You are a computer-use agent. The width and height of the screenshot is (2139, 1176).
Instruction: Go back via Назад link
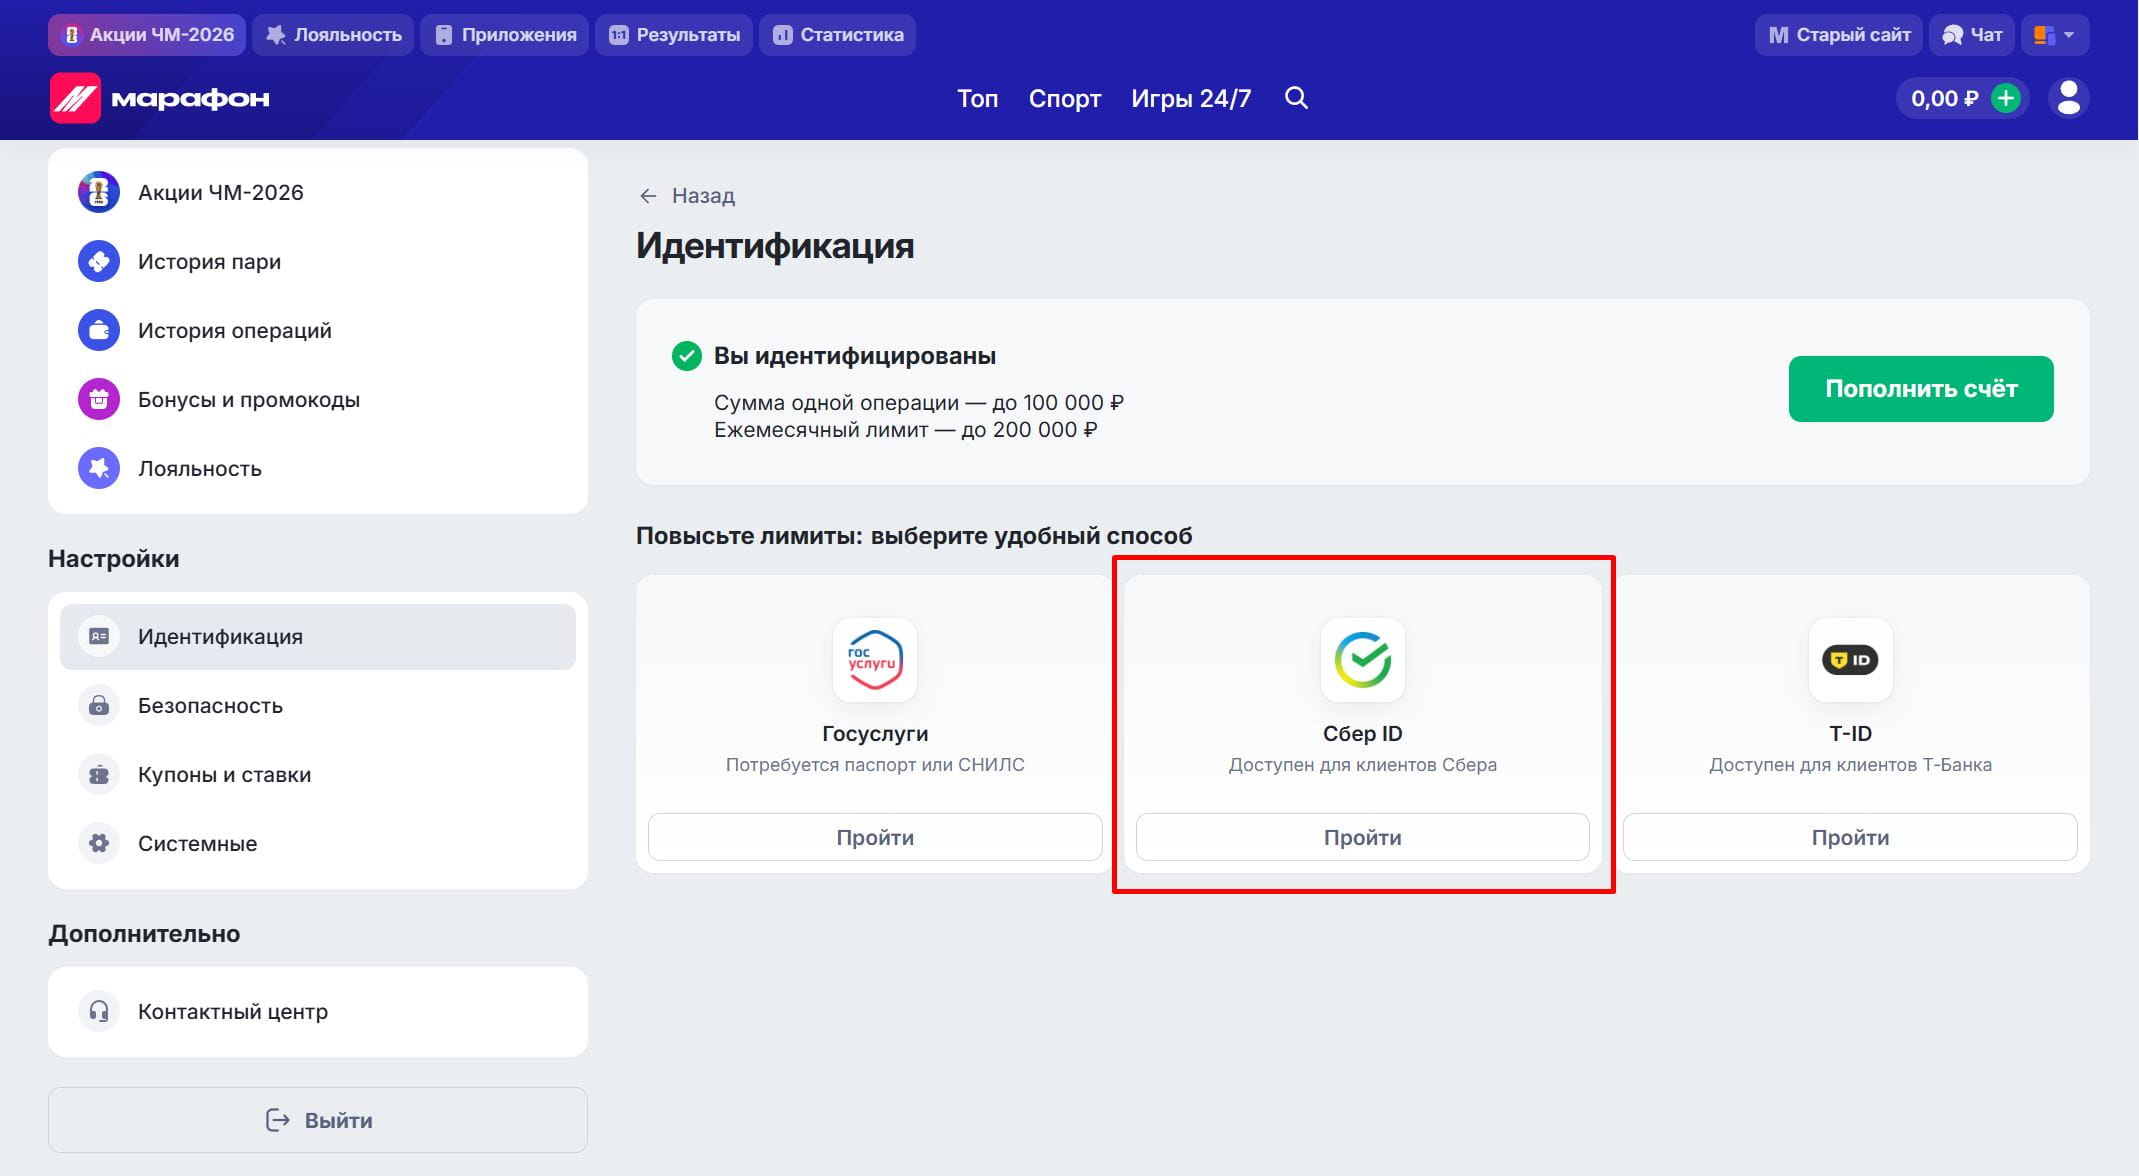[687, 196]
